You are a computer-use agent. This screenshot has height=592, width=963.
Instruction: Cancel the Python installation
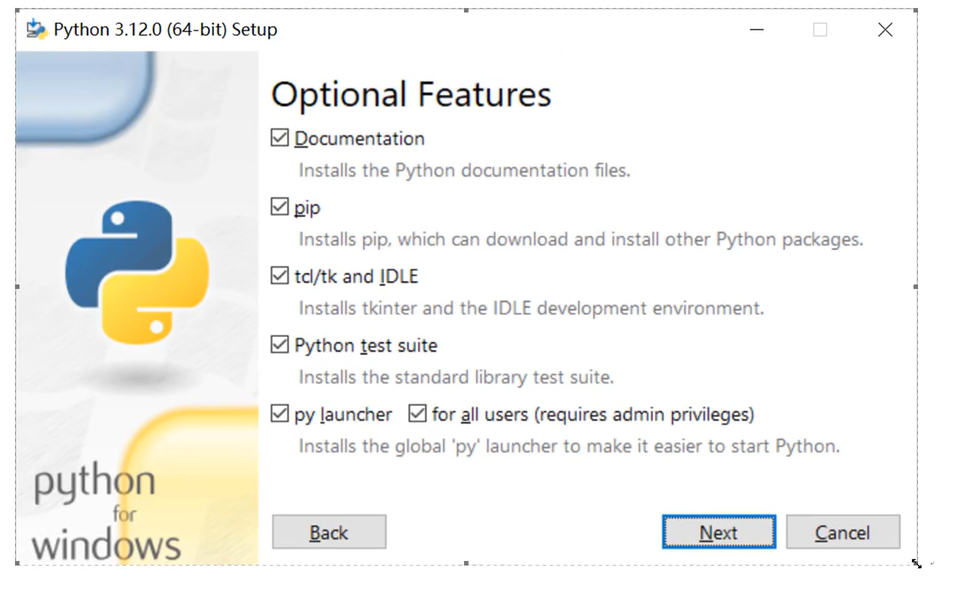[x=842, y=533]
